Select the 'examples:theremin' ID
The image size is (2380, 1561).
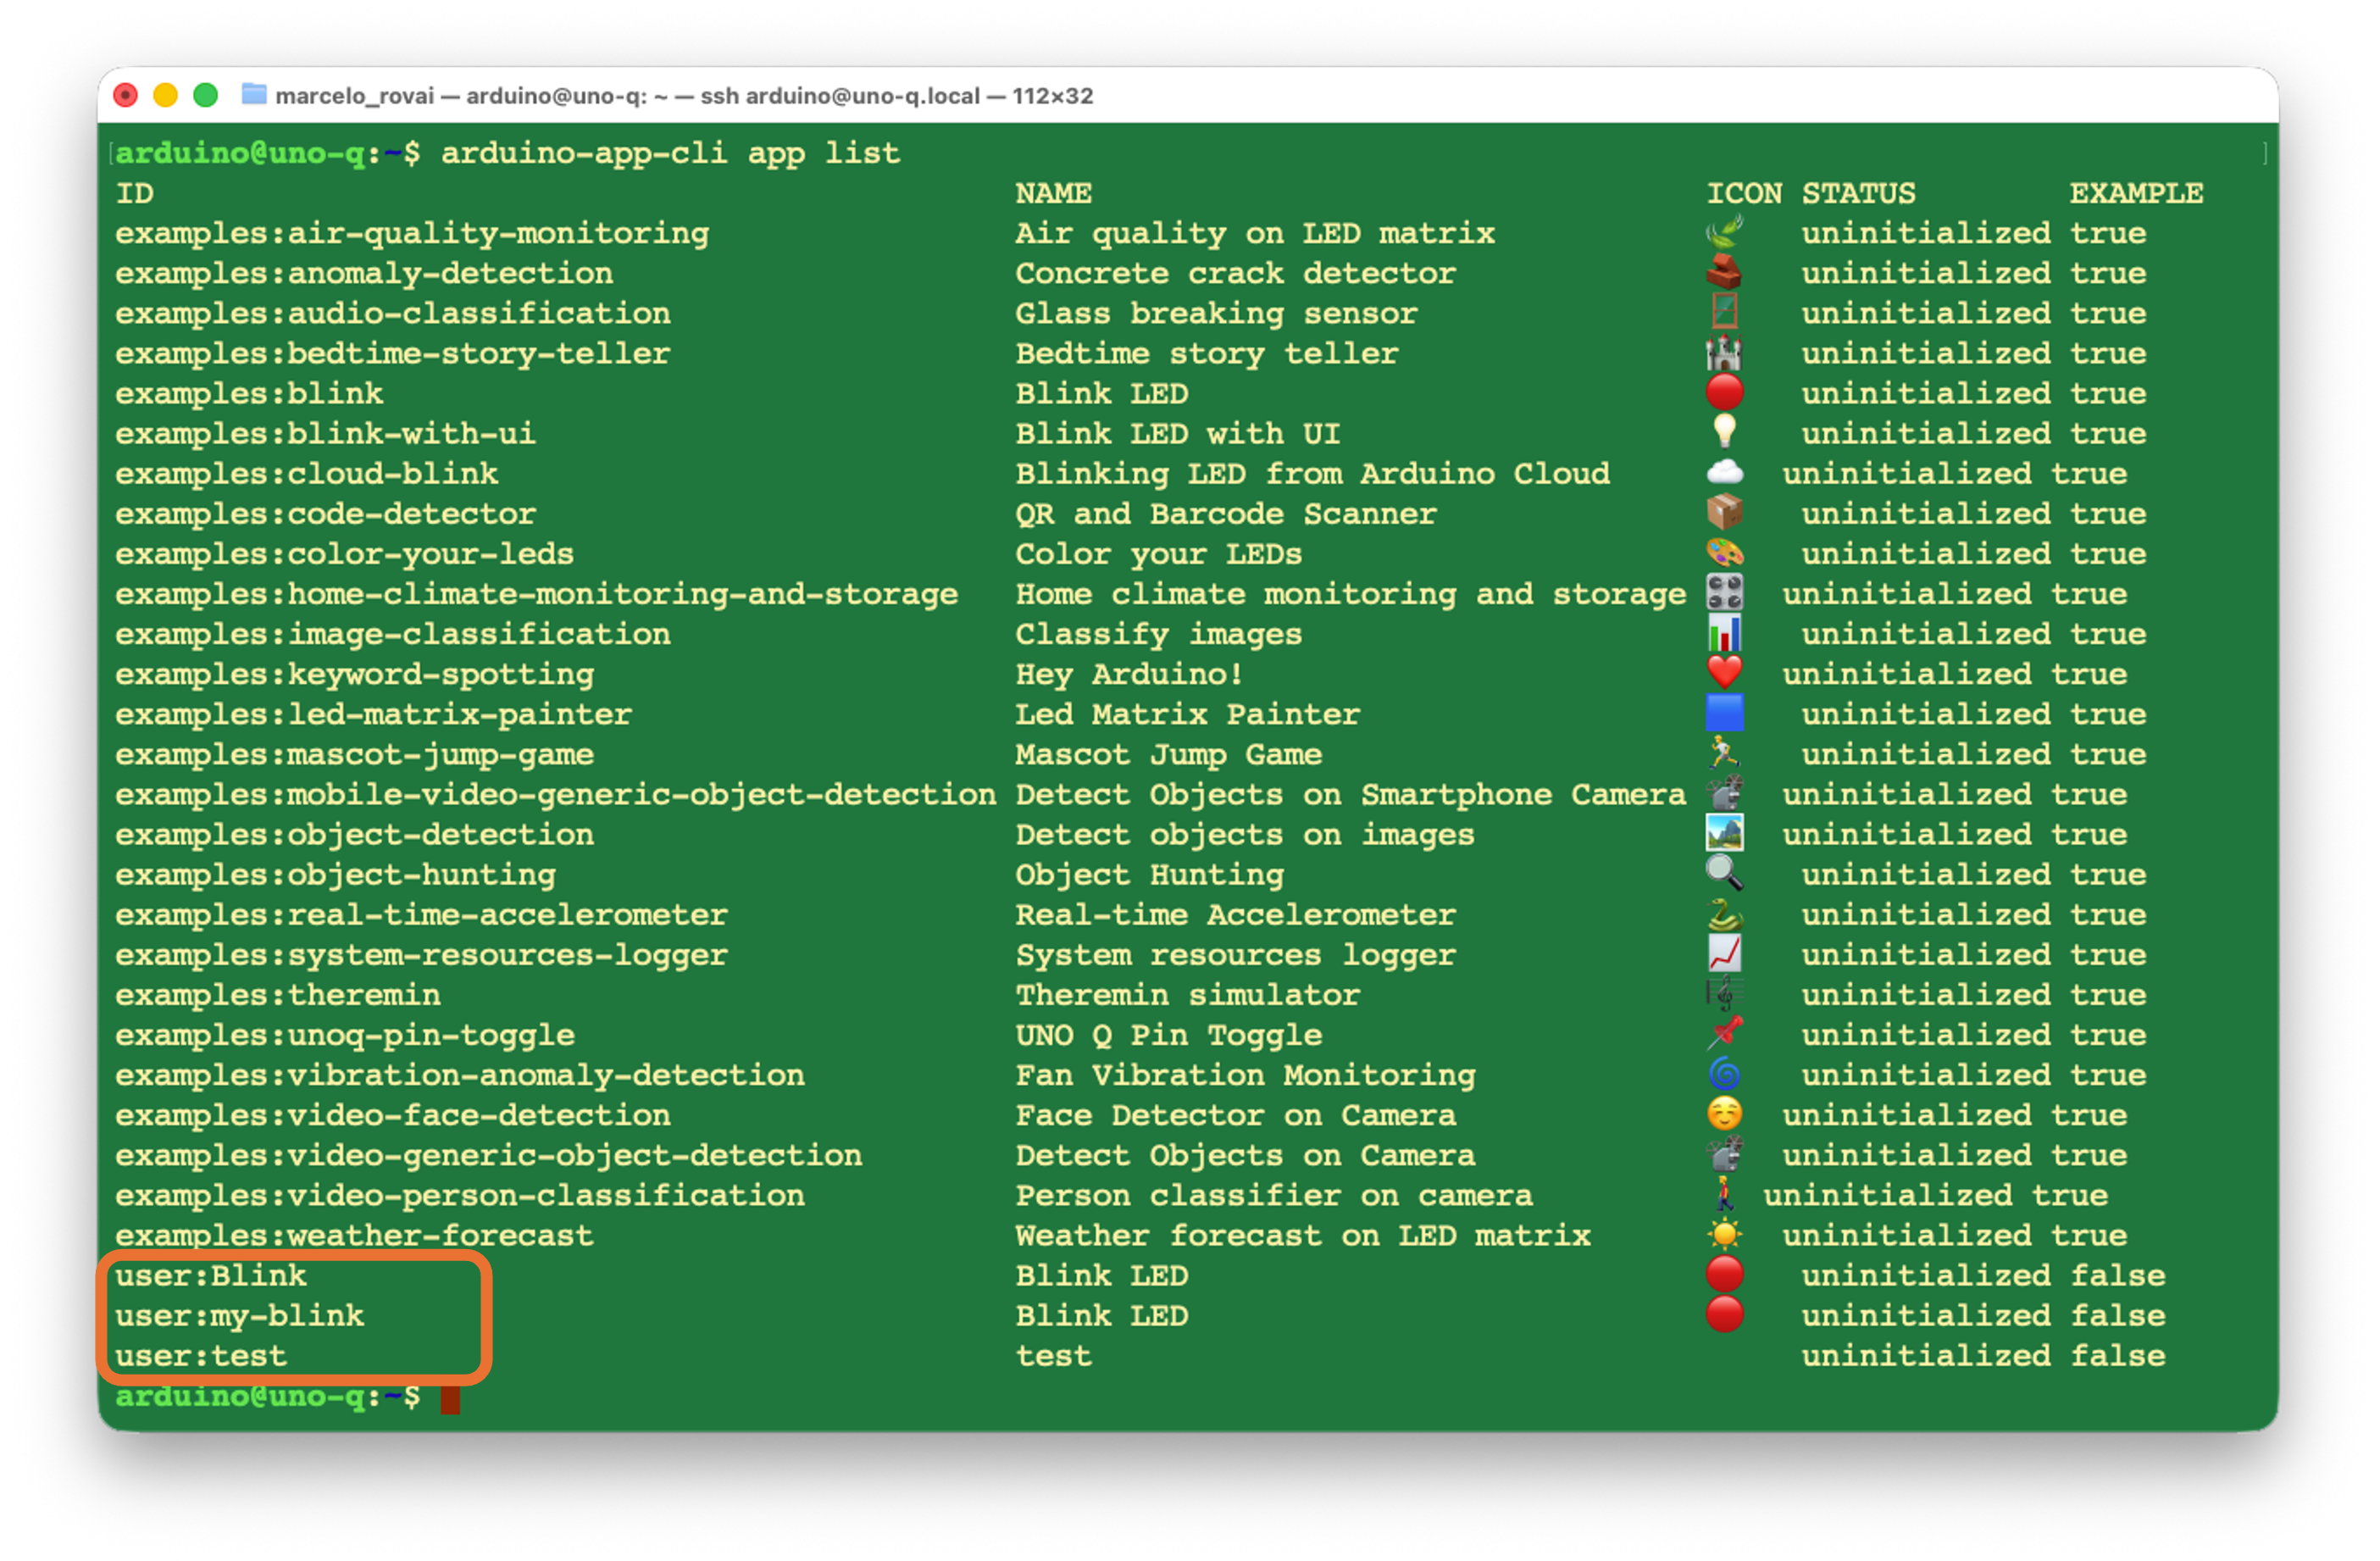[278, 995]
